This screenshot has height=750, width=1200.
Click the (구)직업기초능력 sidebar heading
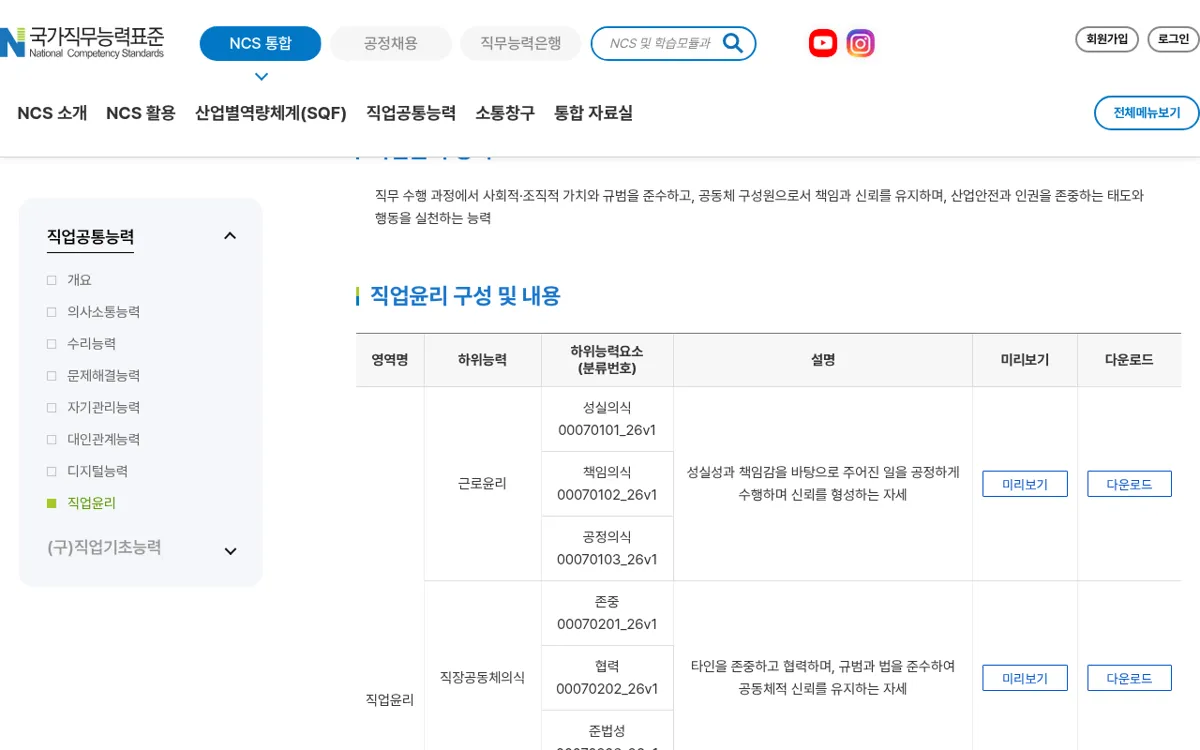(x=104, y=548)
